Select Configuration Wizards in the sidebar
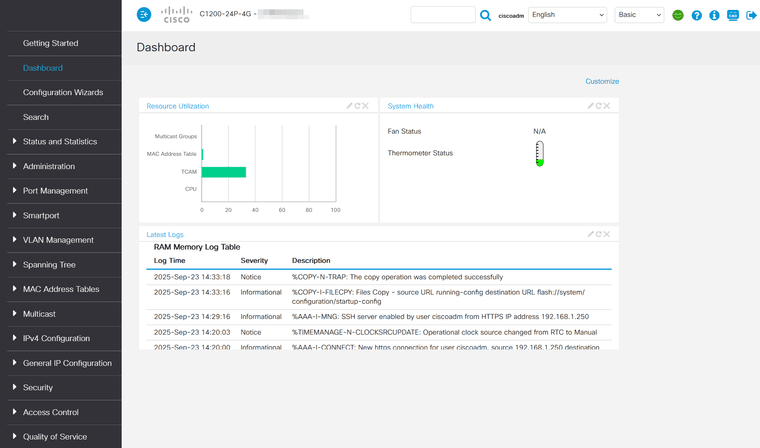Image resolution: width=760 pixels, height=448 pixels. [63, 93]
